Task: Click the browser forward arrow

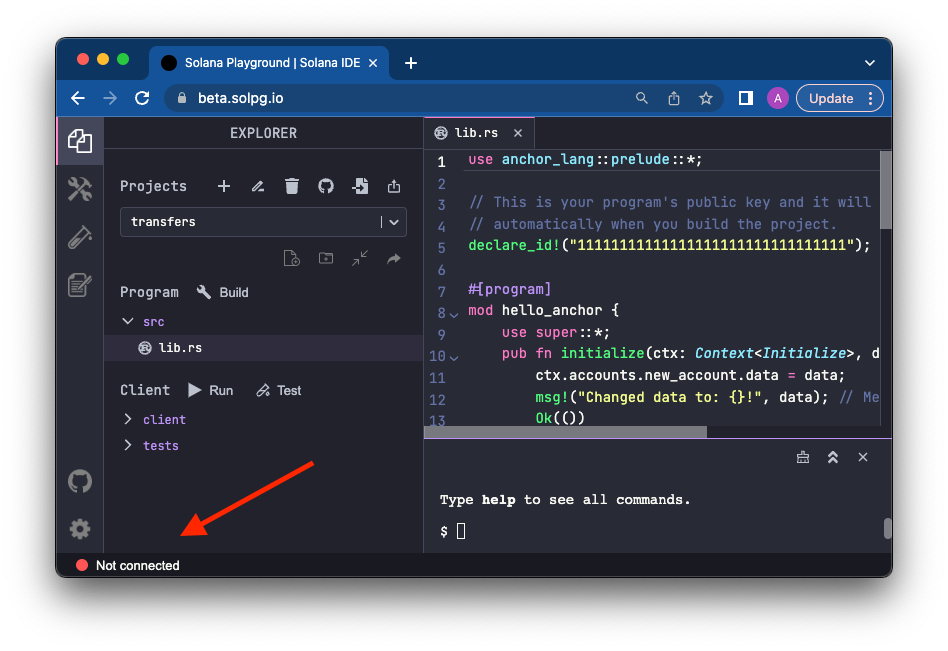Action: (x=110, y=98)
